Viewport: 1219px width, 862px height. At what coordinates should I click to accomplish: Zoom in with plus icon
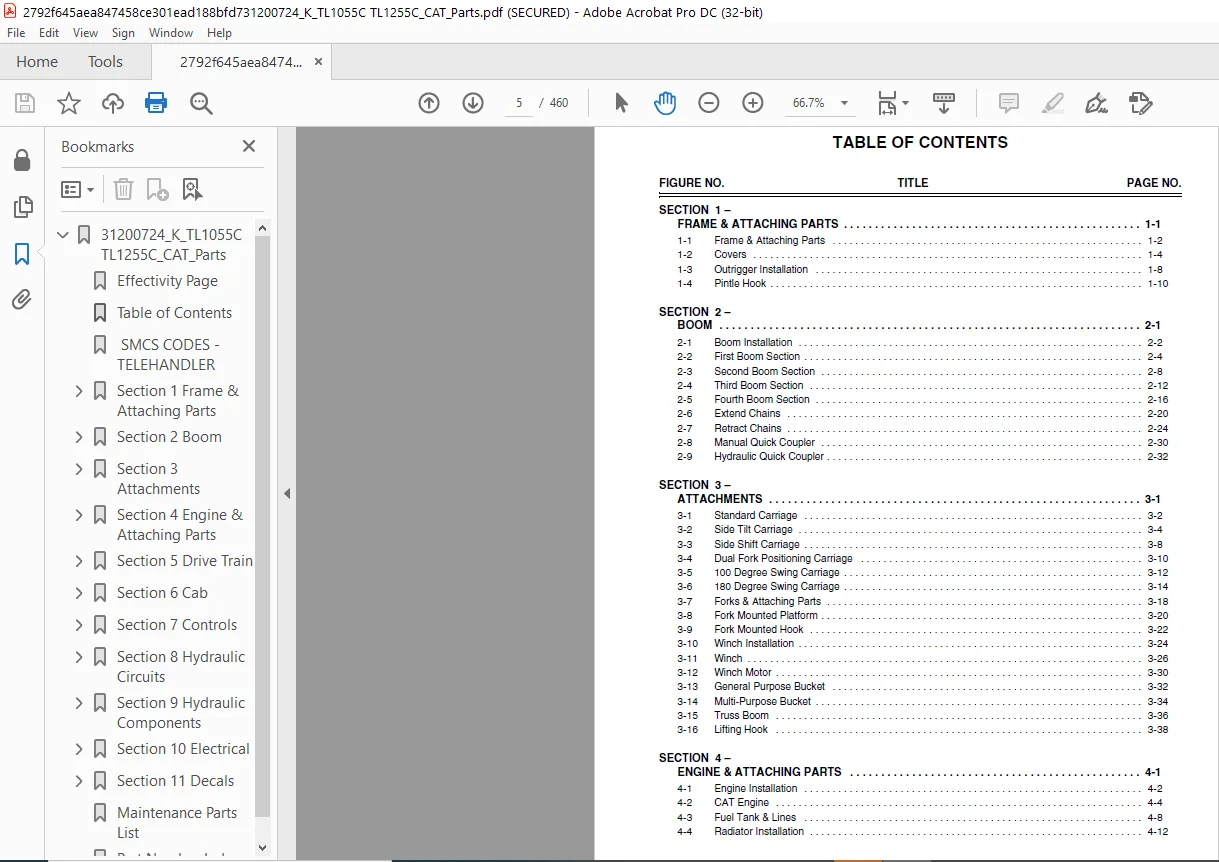pyautogui.click(x=753, y=103)
